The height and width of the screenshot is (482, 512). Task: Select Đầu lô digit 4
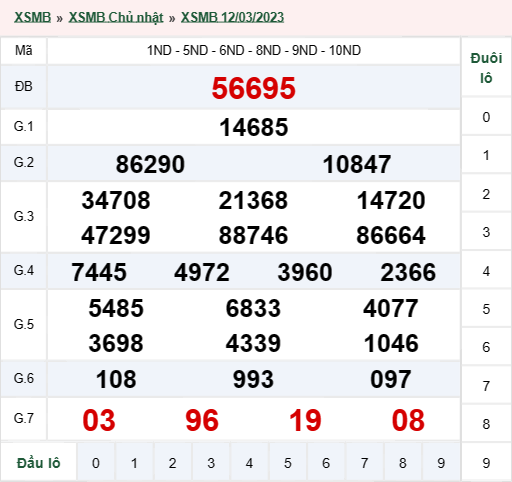click(249, 463)
